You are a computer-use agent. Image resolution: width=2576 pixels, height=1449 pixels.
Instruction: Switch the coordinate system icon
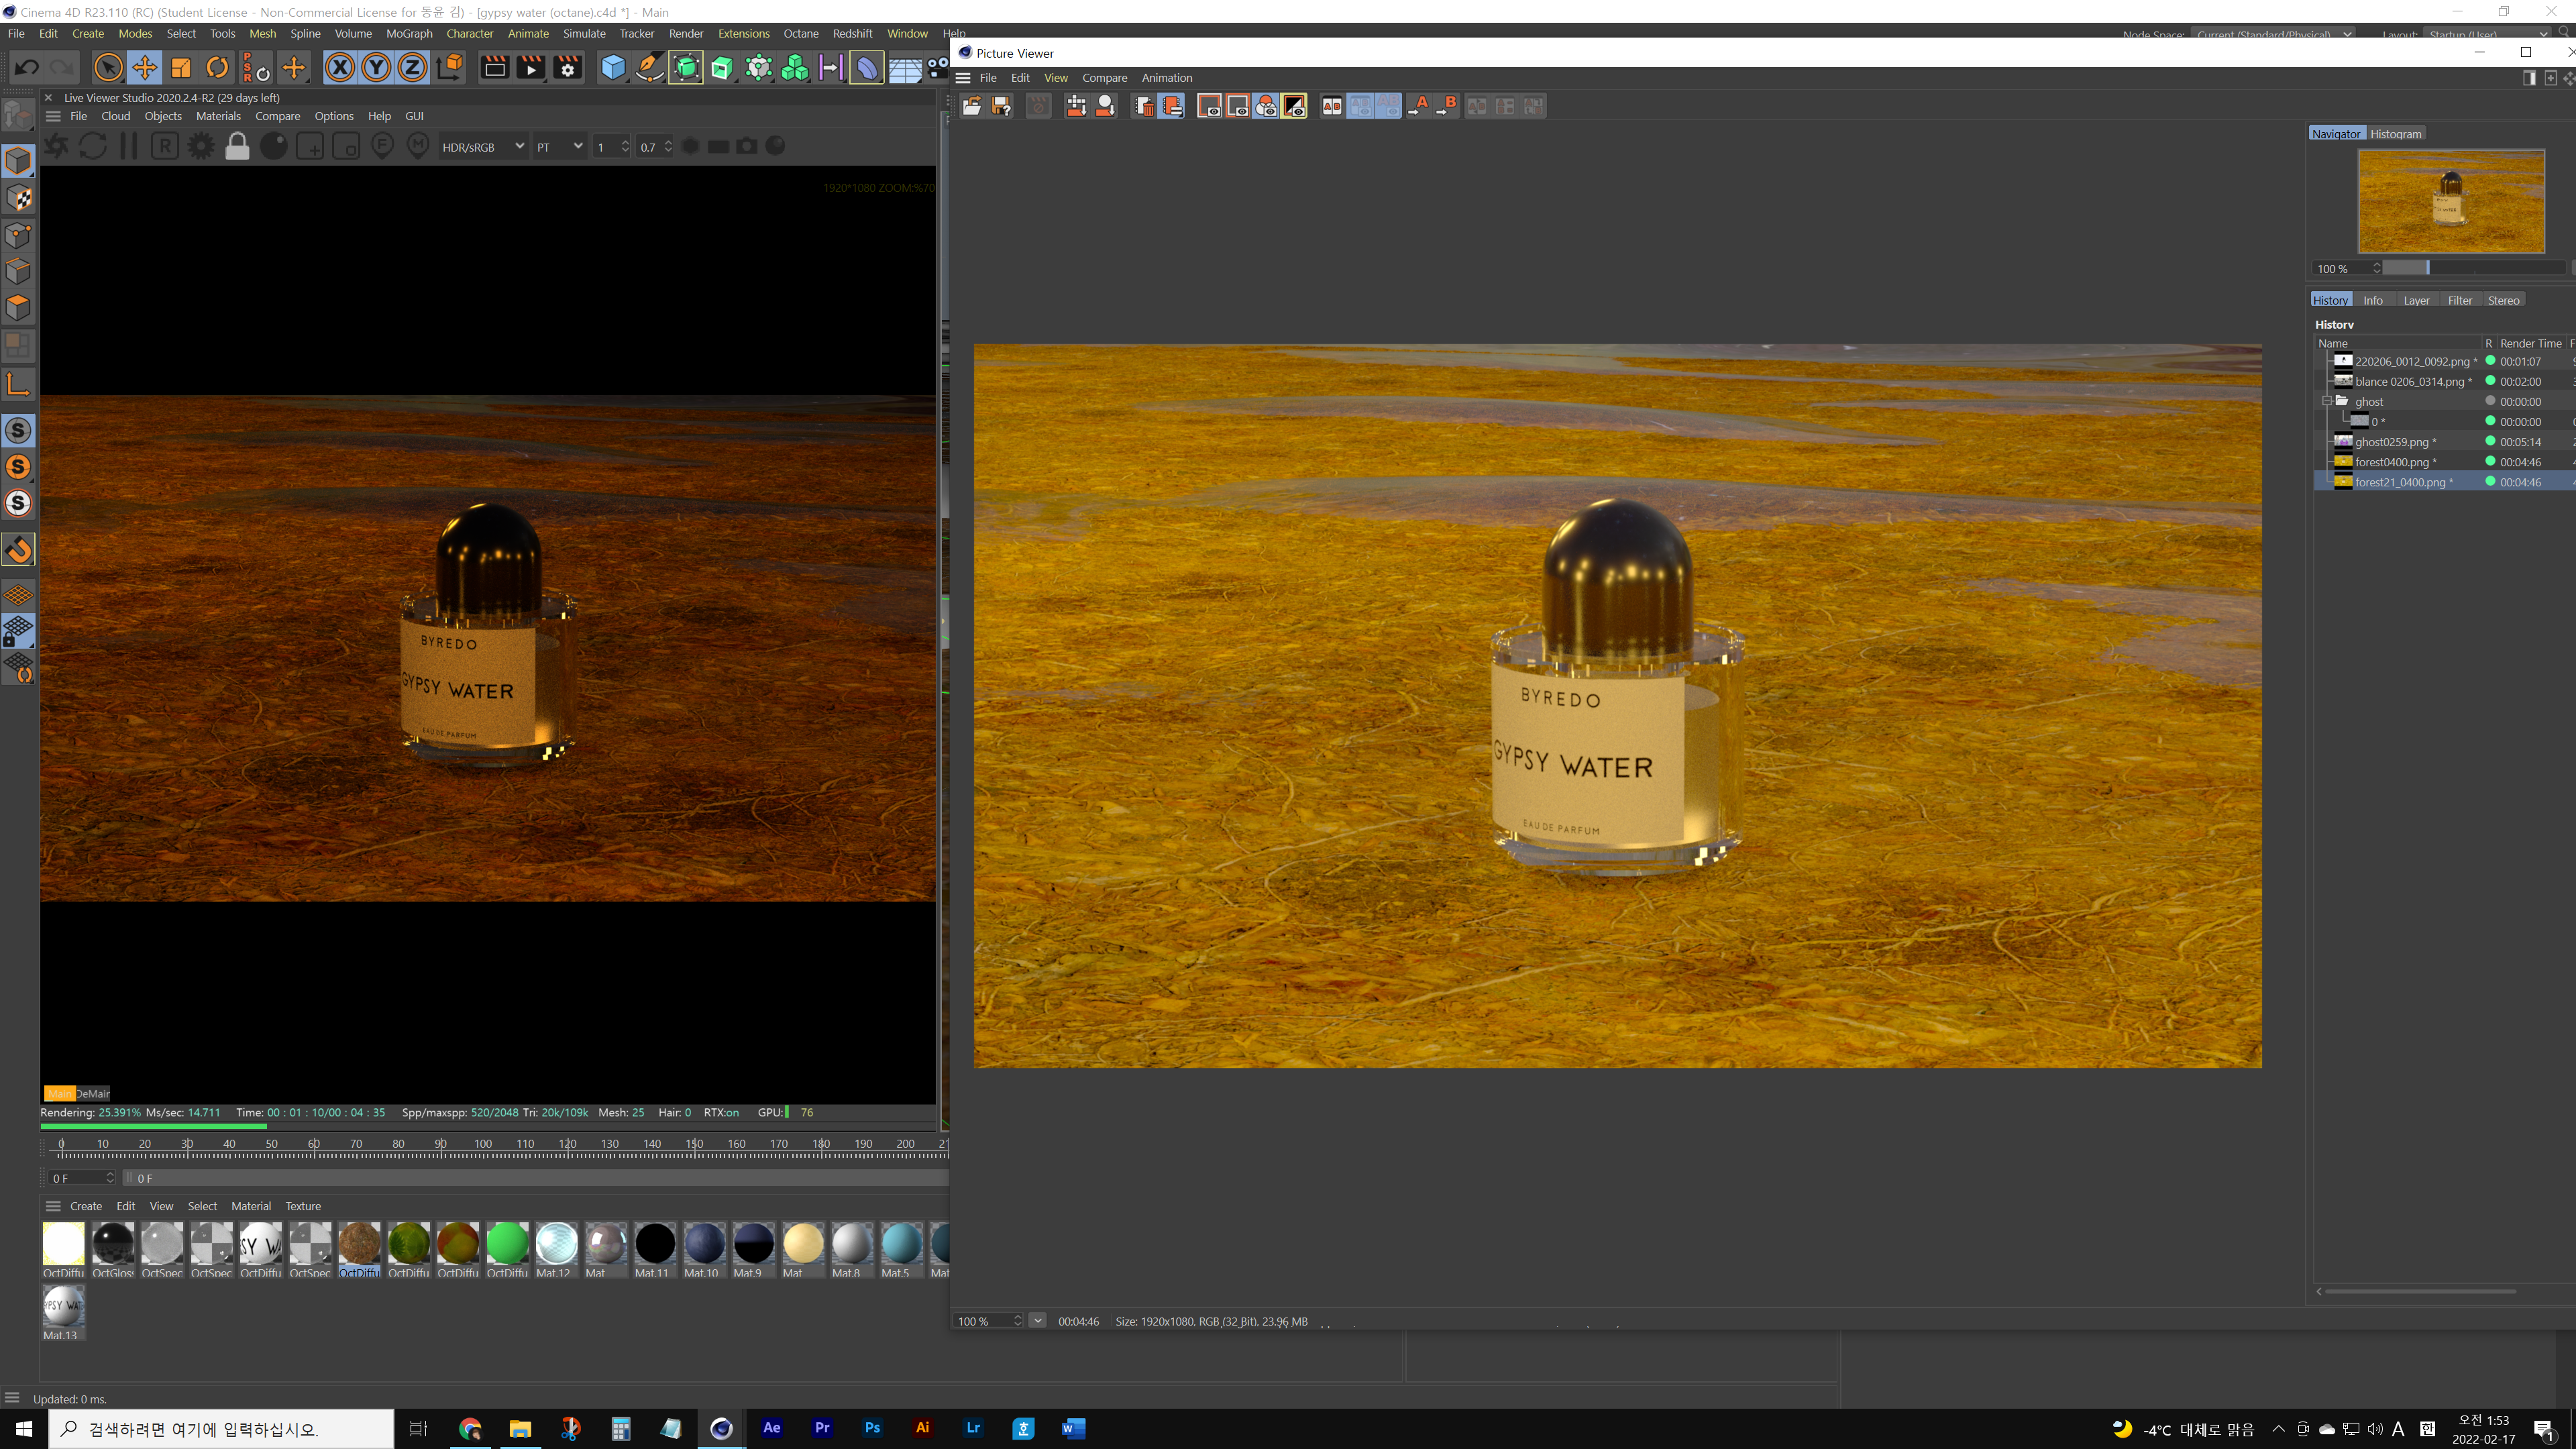click(450, 68)
